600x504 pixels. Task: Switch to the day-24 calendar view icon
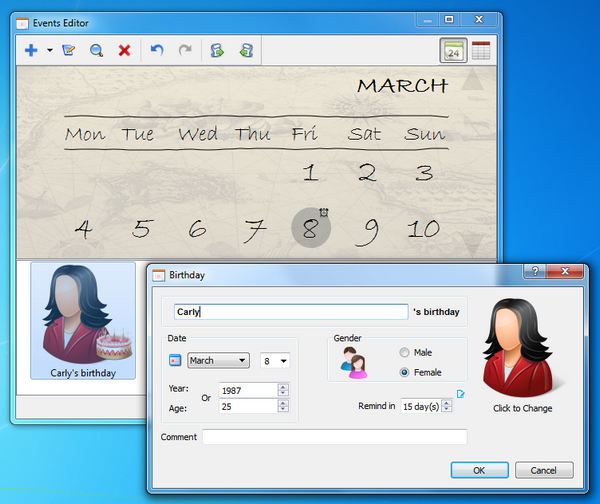453,50
